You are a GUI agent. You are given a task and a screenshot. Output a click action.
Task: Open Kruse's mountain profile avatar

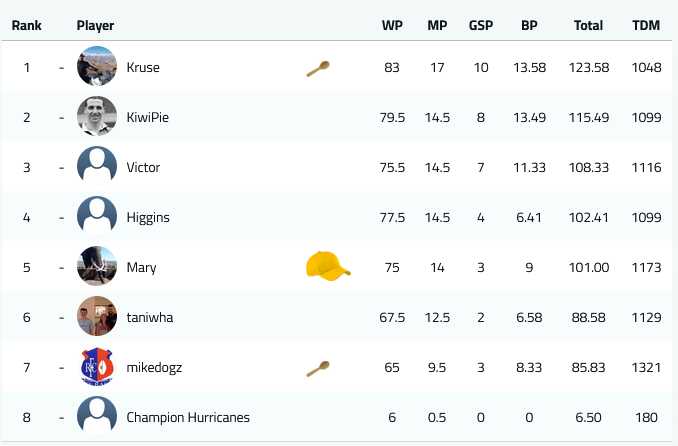coord(97,66)
